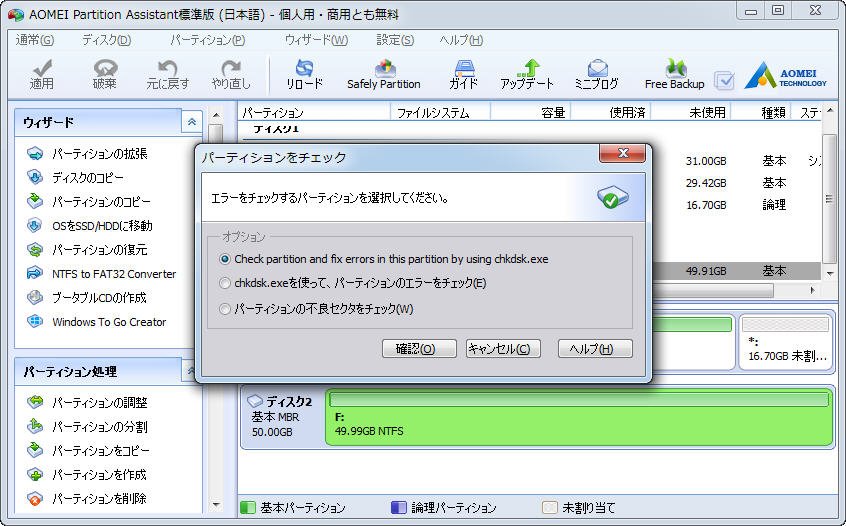Click the キャンセル(C) button

[503, 349]
